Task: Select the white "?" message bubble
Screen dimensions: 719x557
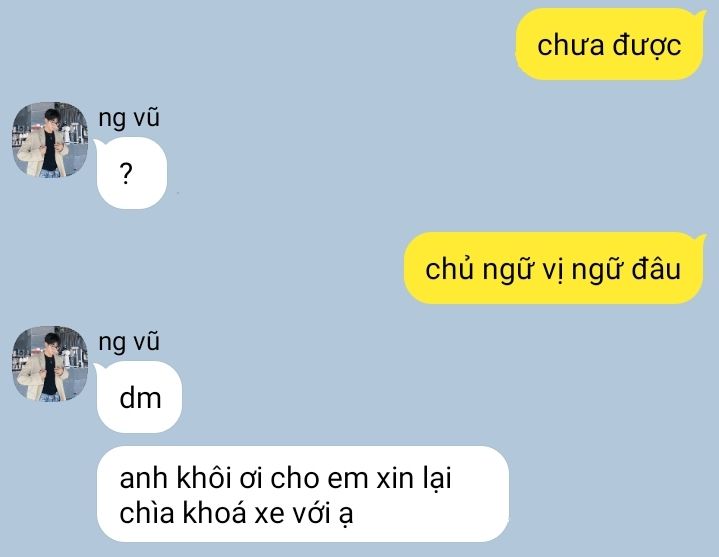Action: click(132, 173)
